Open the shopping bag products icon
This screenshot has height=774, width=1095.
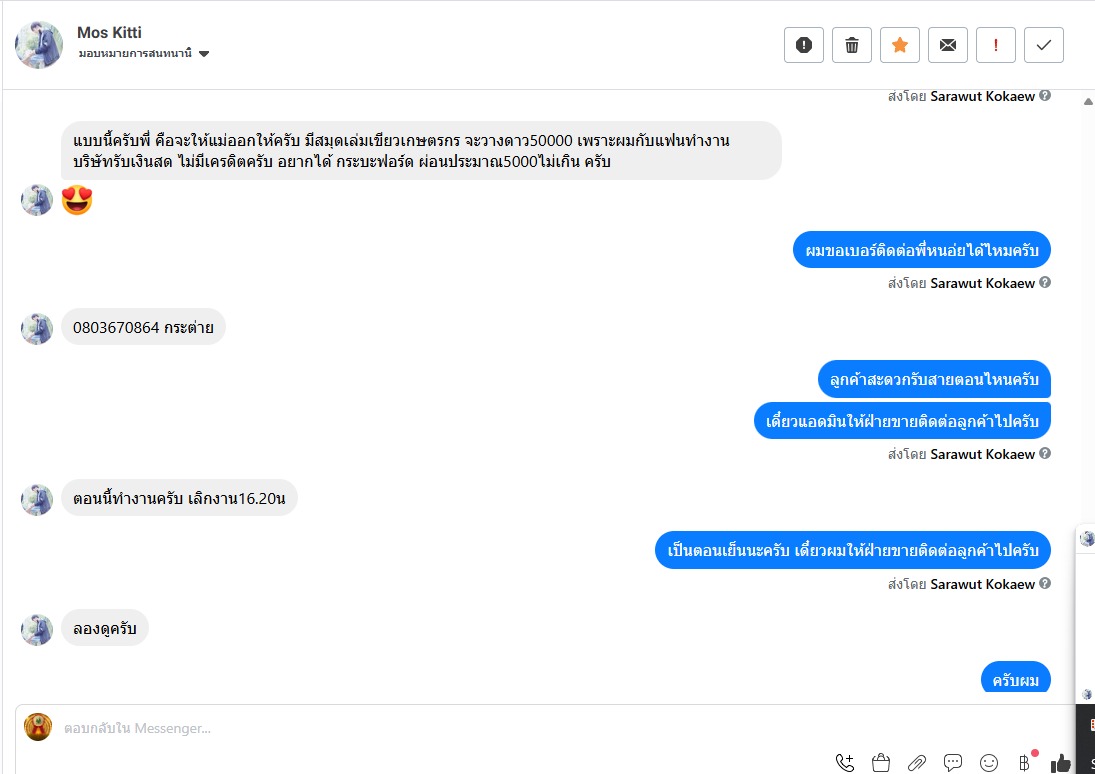[881, 763]
